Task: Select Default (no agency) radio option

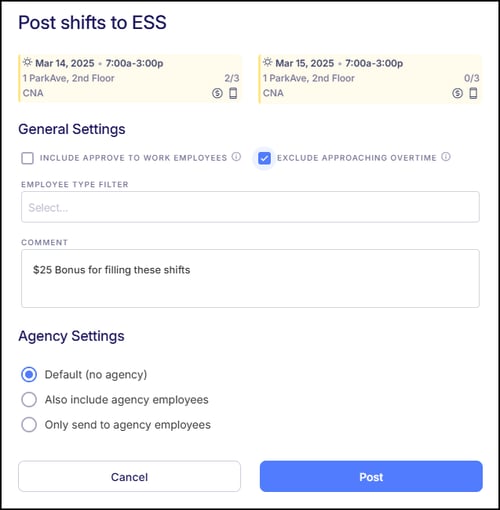Action: coord(29,374)
